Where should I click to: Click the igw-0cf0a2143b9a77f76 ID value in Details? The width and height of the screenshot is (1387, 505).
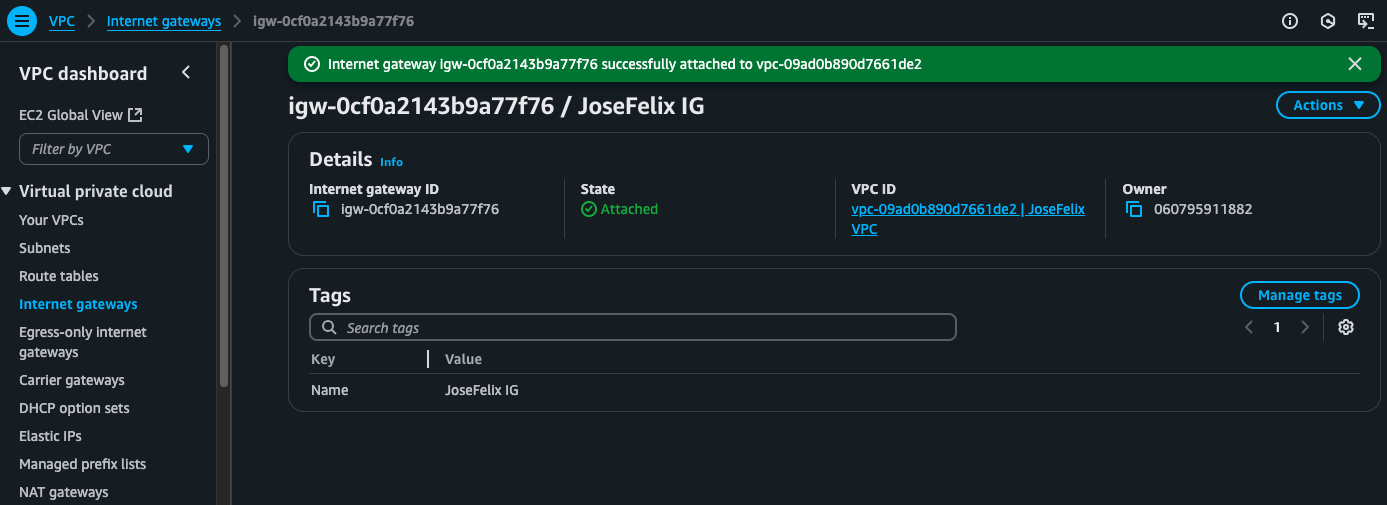coord(420,209)
